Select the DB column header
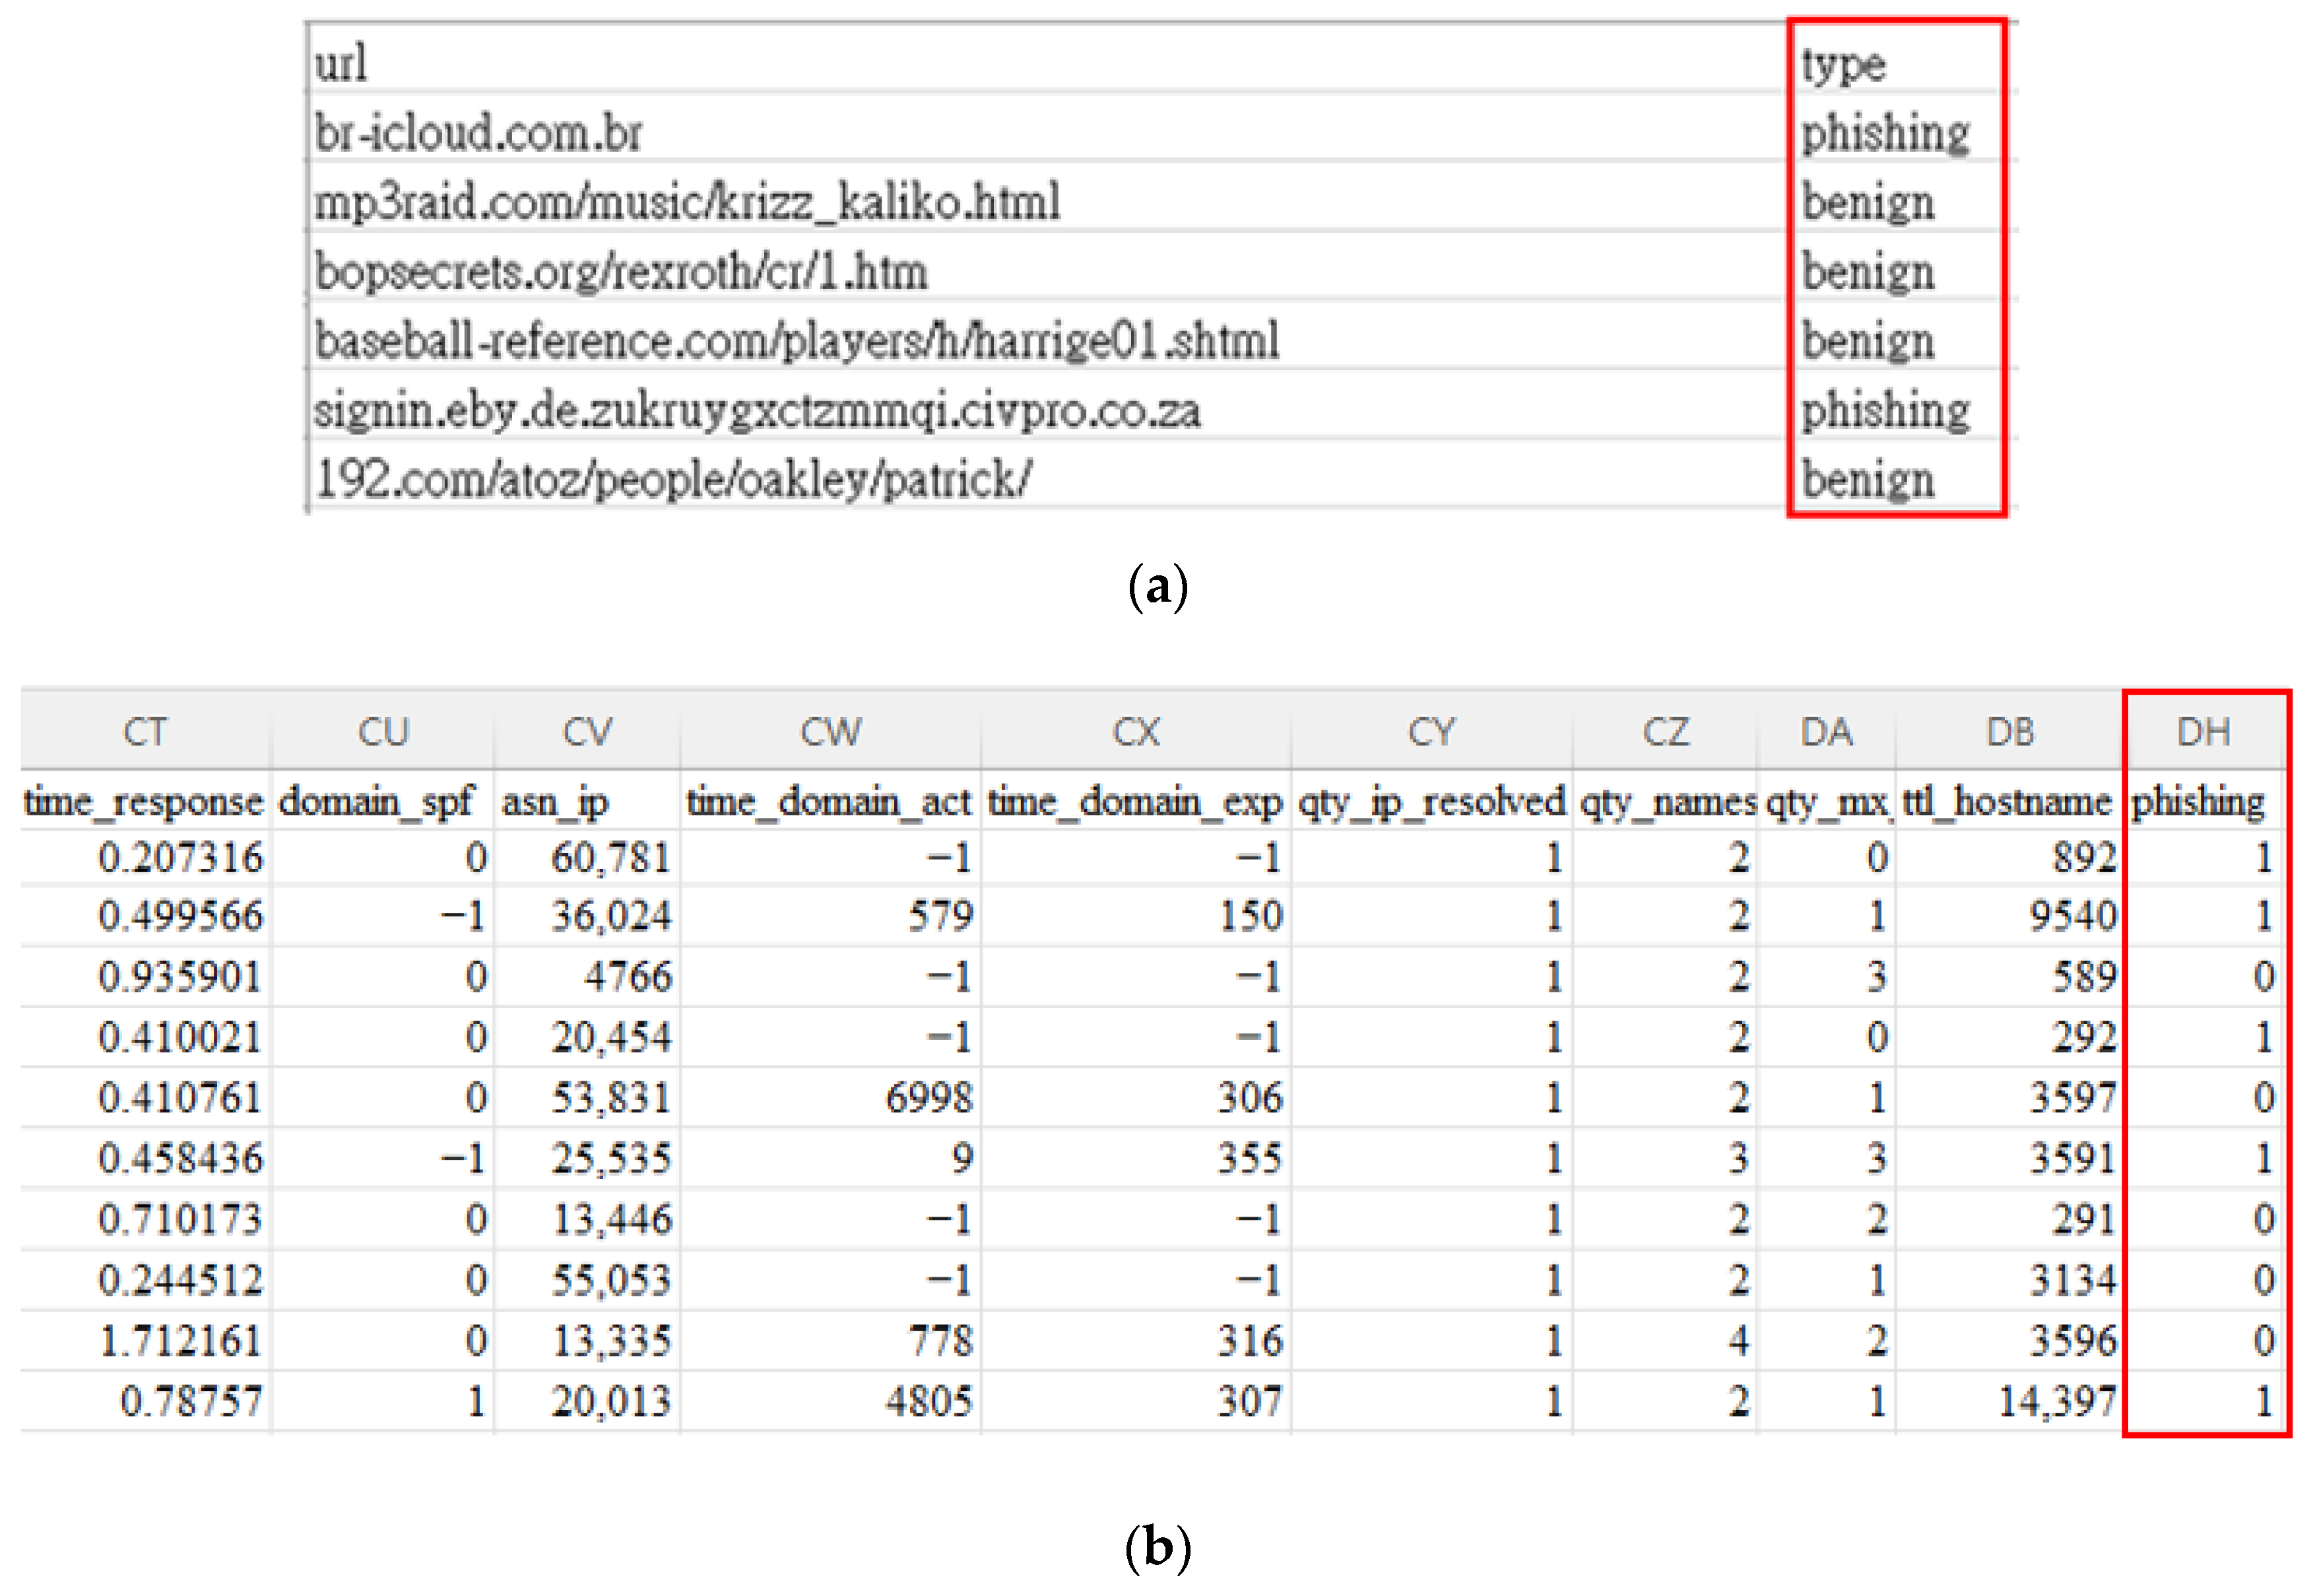This screenshot has height=1596, width=2315. pyautogui.click(x=2009, y=733)
